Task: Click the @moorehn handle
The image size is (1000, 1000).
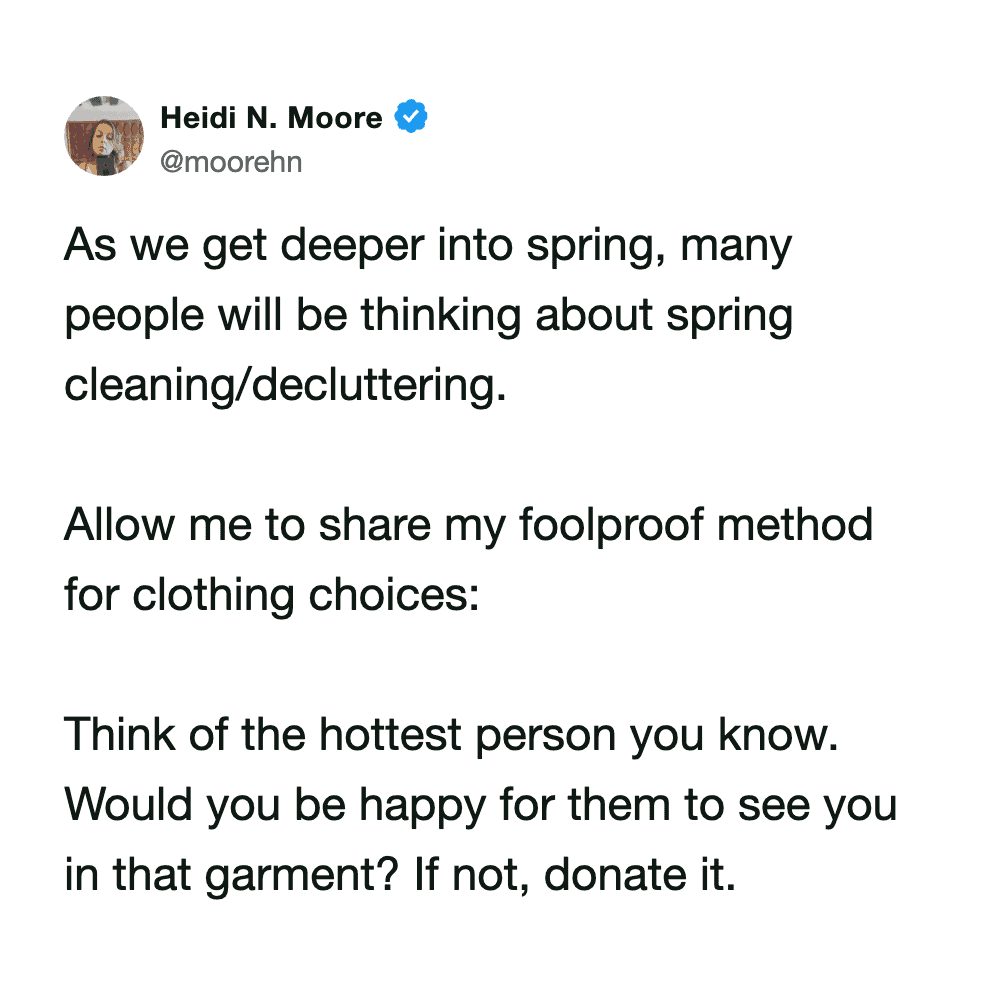Action: (x=231, y=160)
